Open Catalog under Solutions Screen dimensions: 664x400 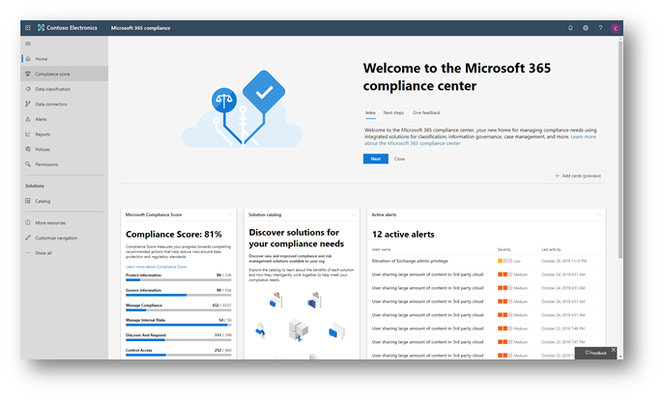coord(64,201)
